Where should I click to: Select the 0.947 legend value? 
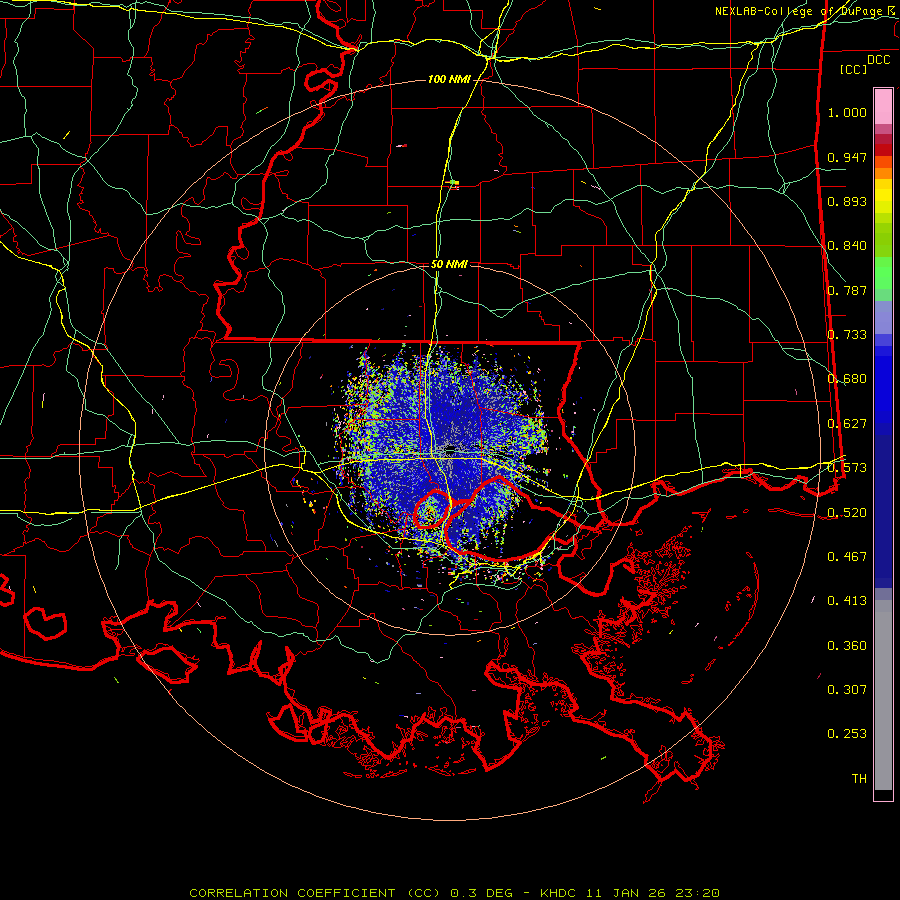847,157
